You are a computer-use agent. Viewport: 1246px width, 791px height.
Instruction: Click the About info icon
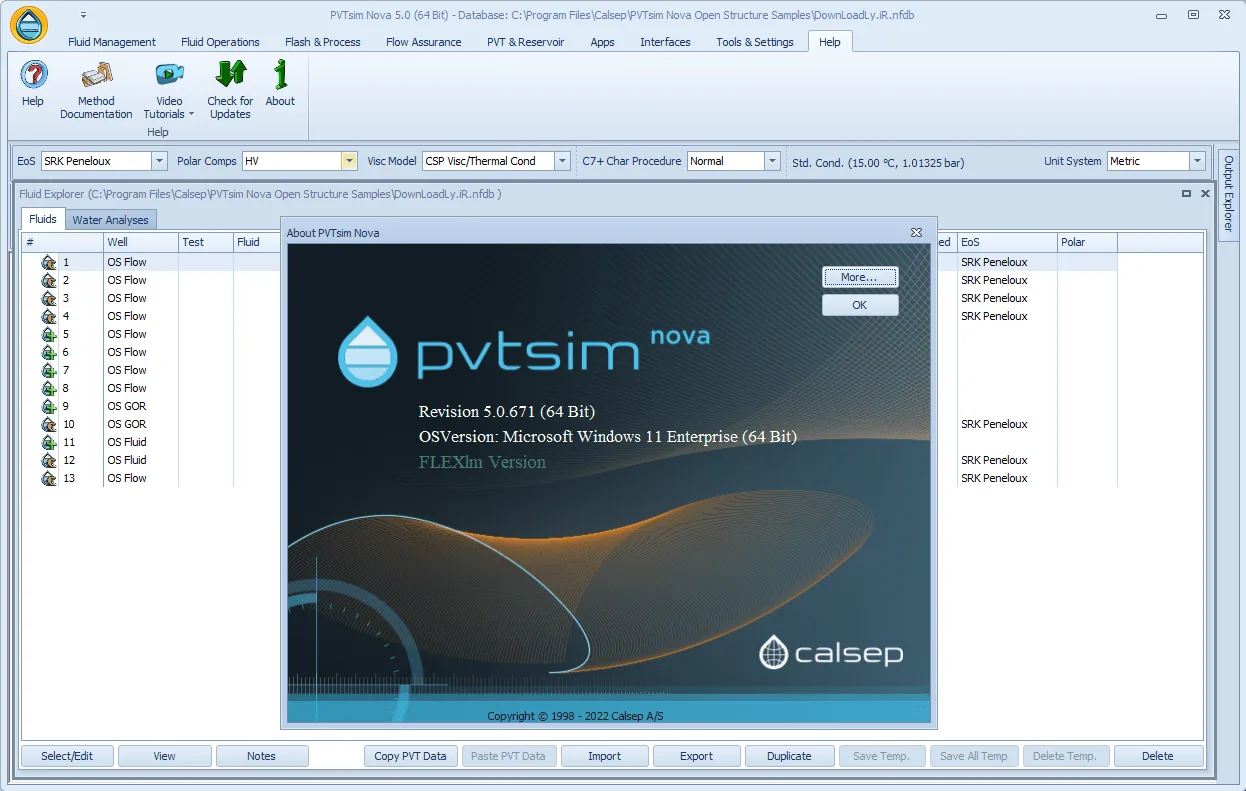click(280, 75)
